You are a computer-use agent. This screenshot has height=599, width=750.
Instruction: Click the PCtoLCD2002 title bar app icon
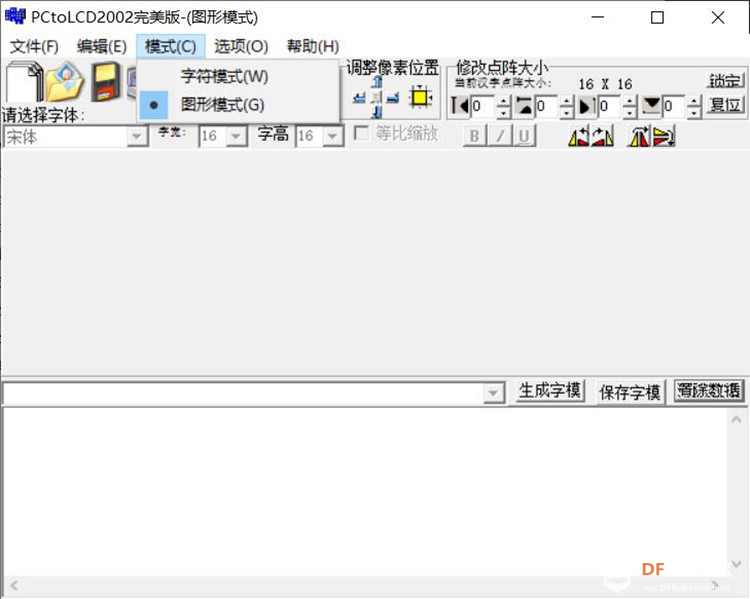point(15,17)
